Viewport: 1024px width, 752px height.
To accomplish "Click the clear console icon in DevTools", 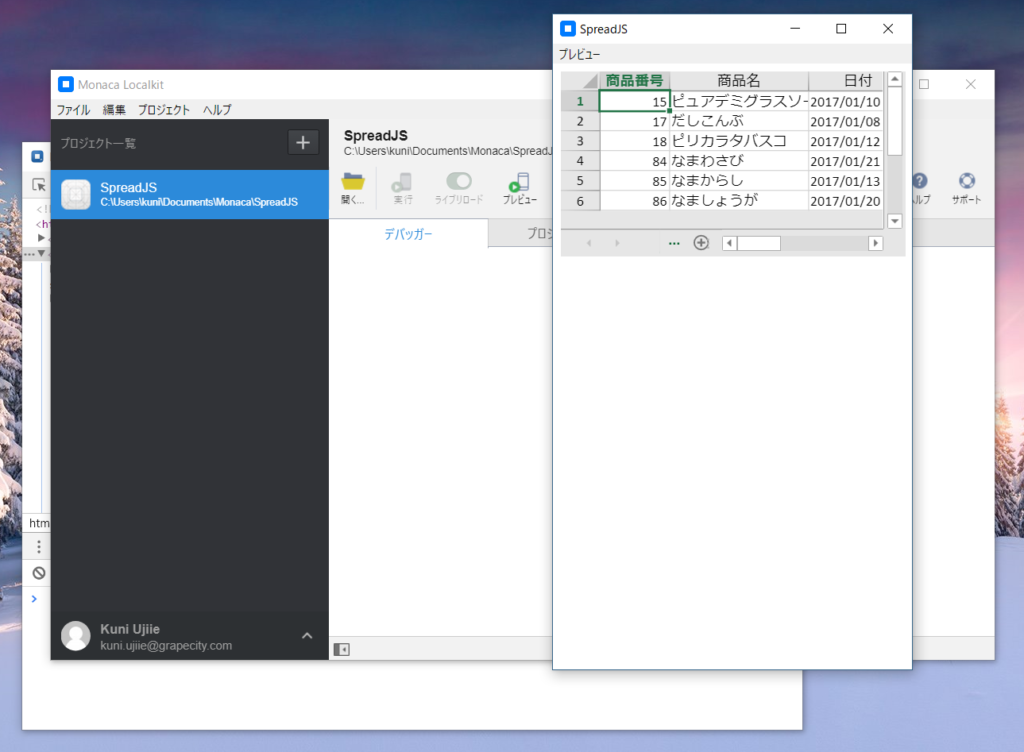I will [x=39, y=573].
